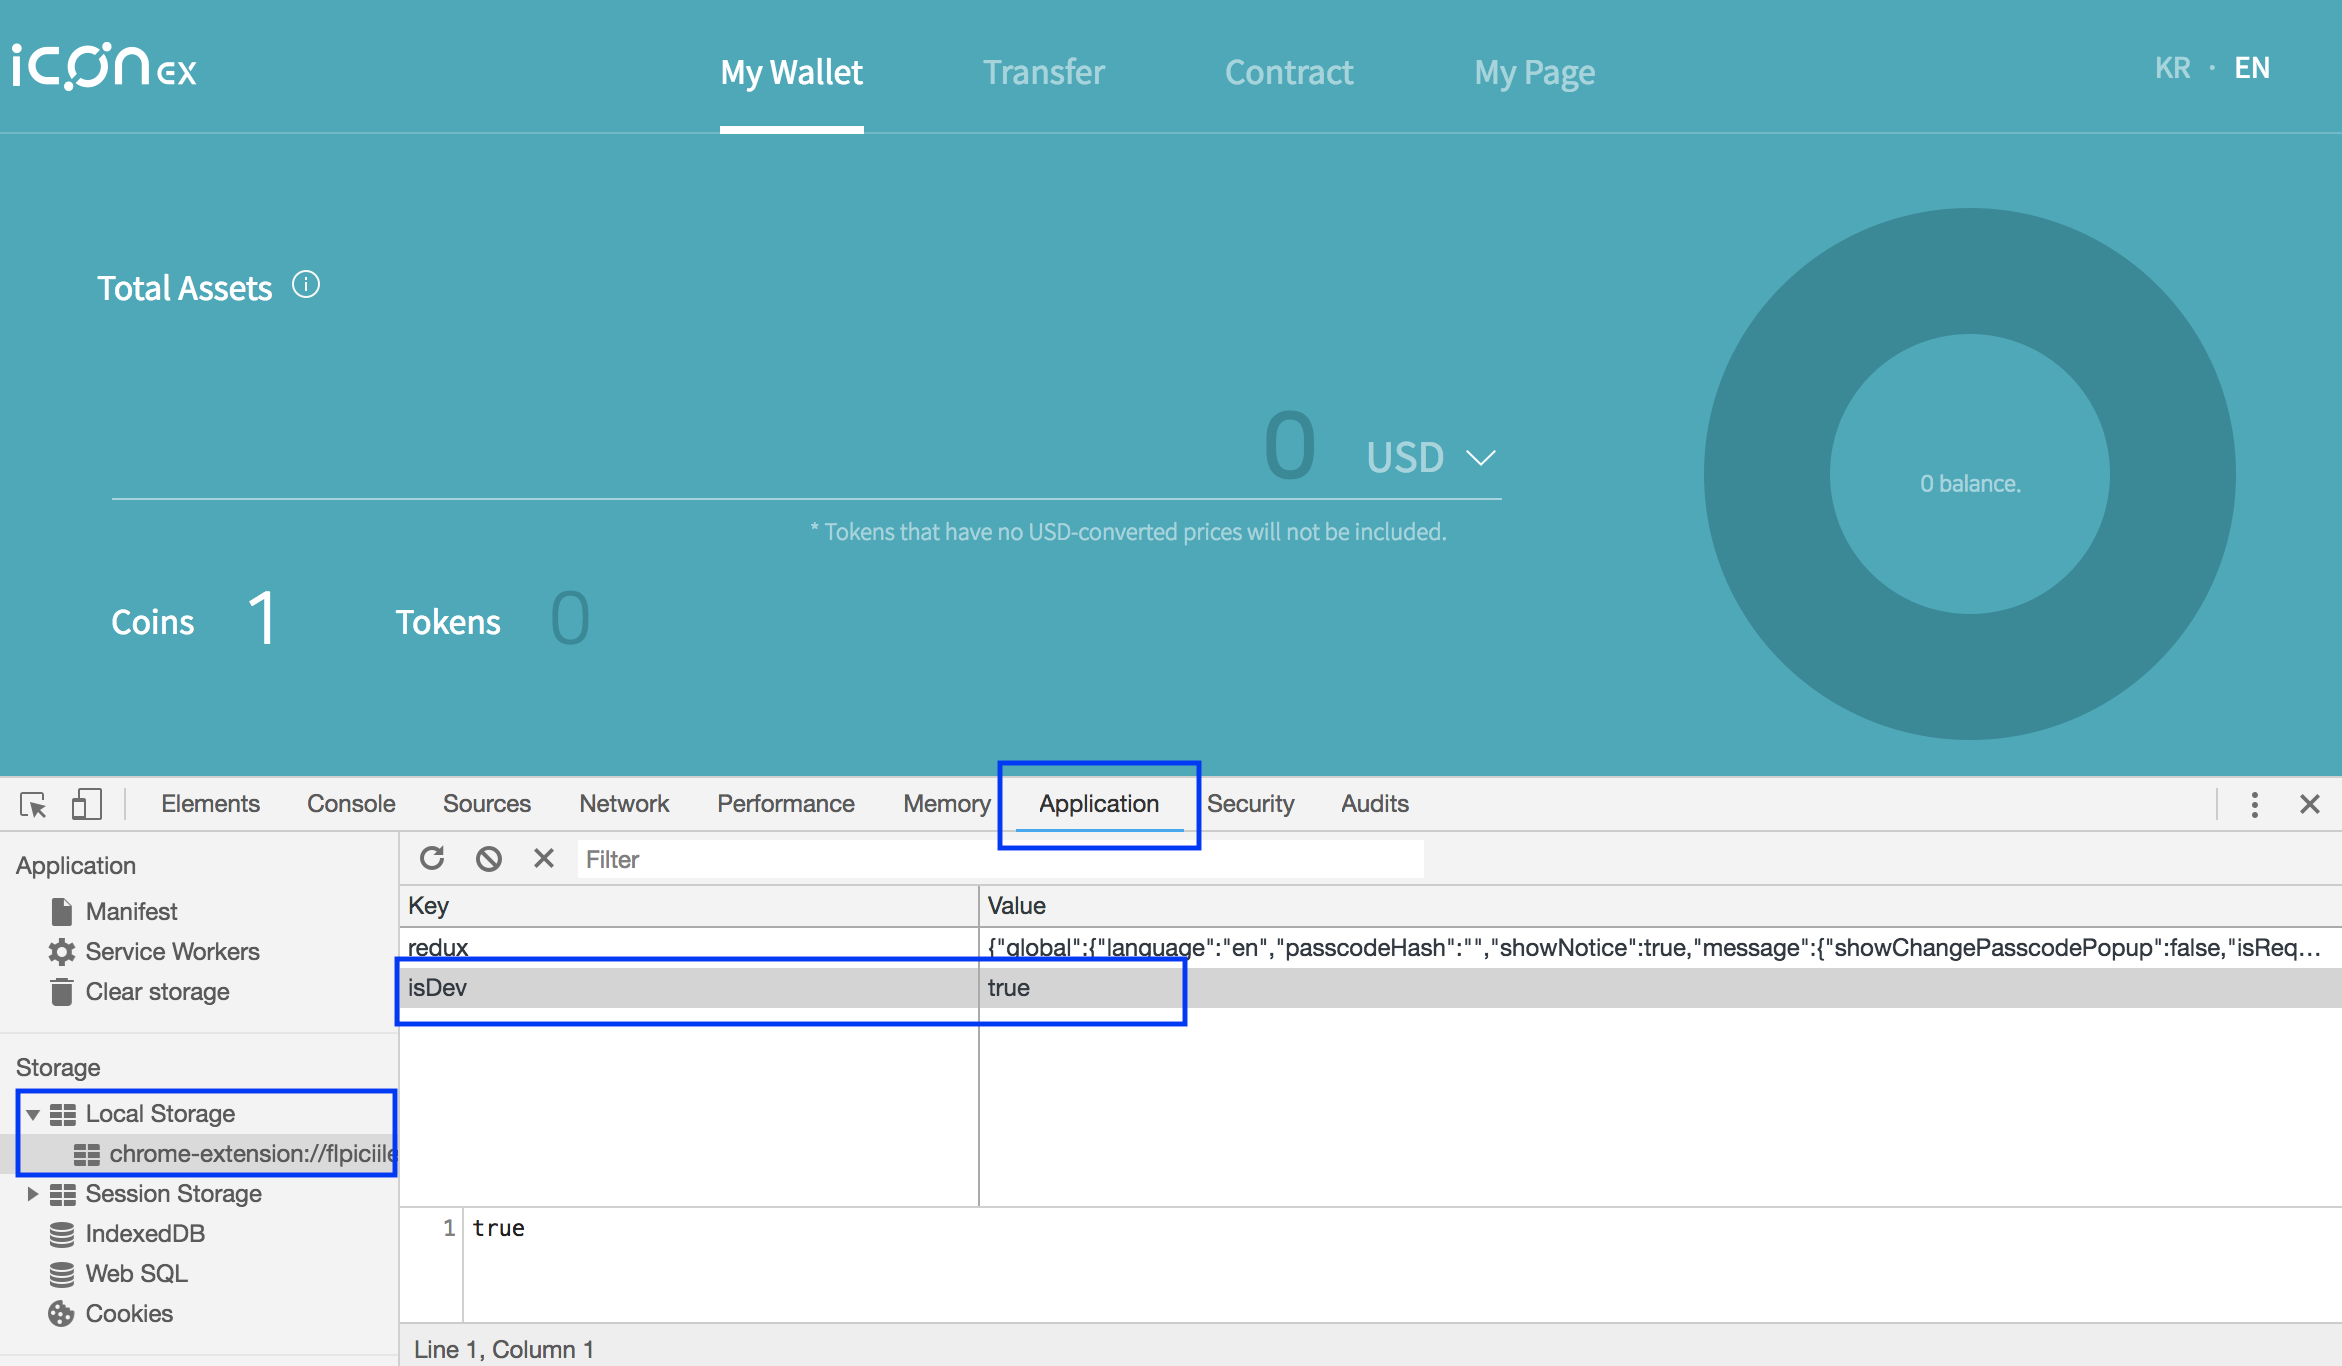Viewport: 2342px width, 1366px height.
Task: Select IndexedDB in Storage list
Action: point(145,1233)
